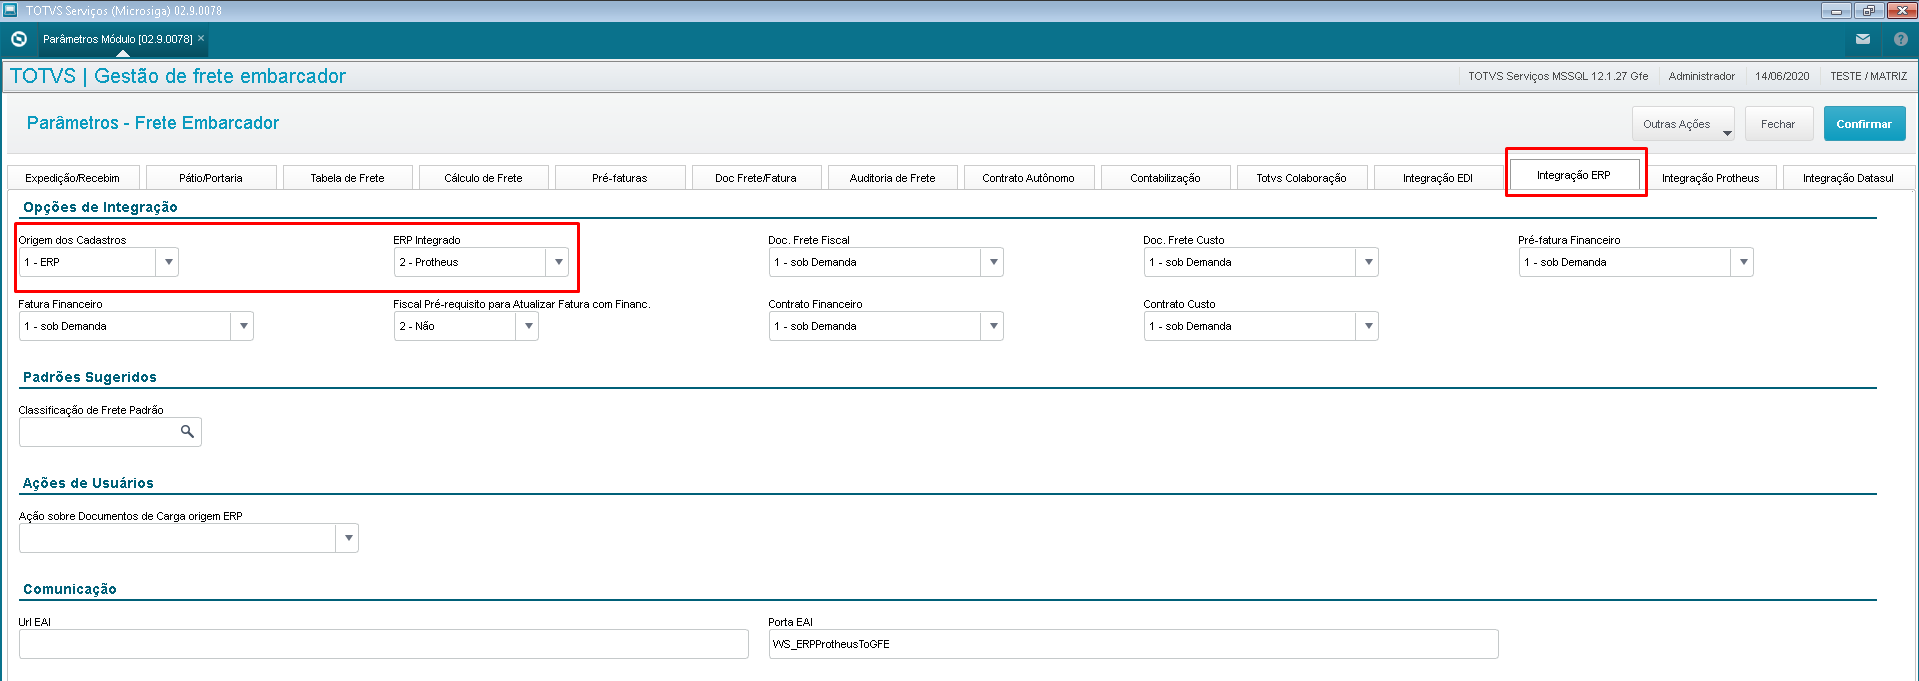Image resolution: width=1919 pixels, height=681 pixels.
Task: Switch to Auditoria de Frete tab
Action: point(892,178)
